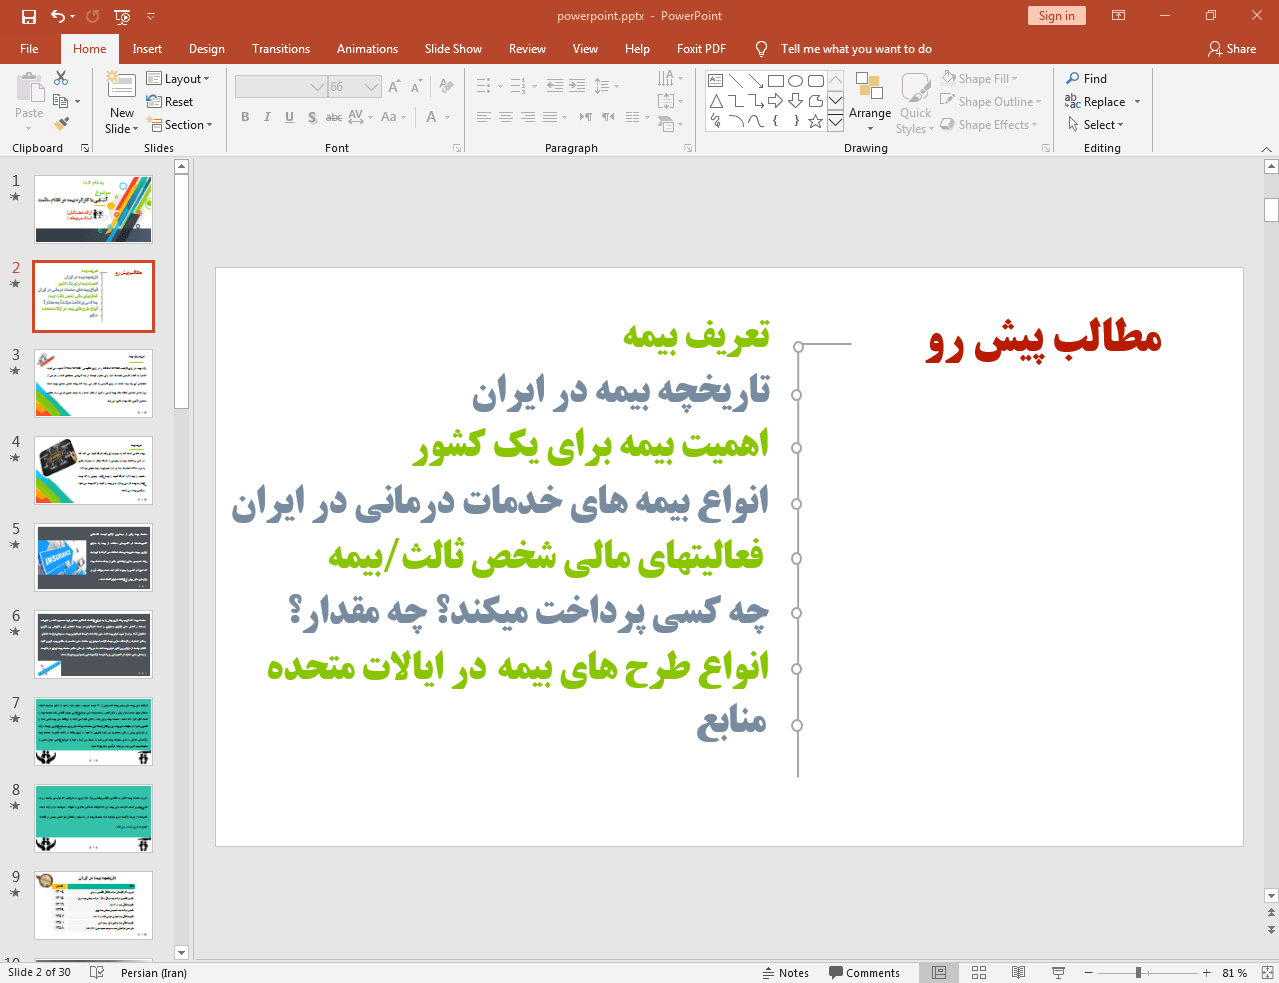This screenshot has width=1279, height=983.
Task: Open the font name combo box
Action: click(281, 87)
